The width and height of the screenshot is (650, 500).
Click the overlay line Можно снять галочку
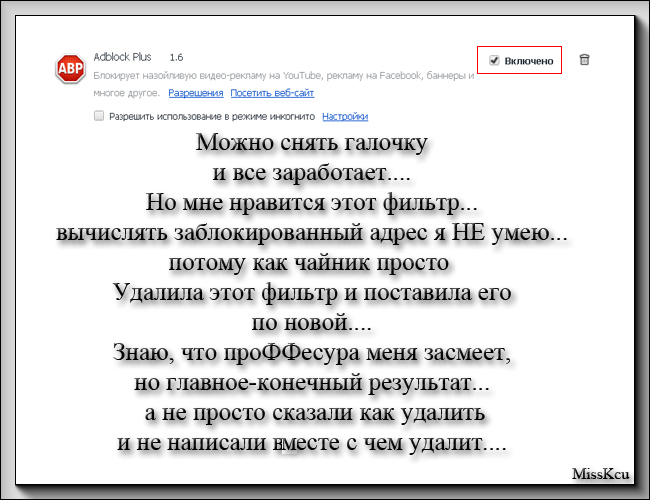pyautogui.click(x=311, y=143)
